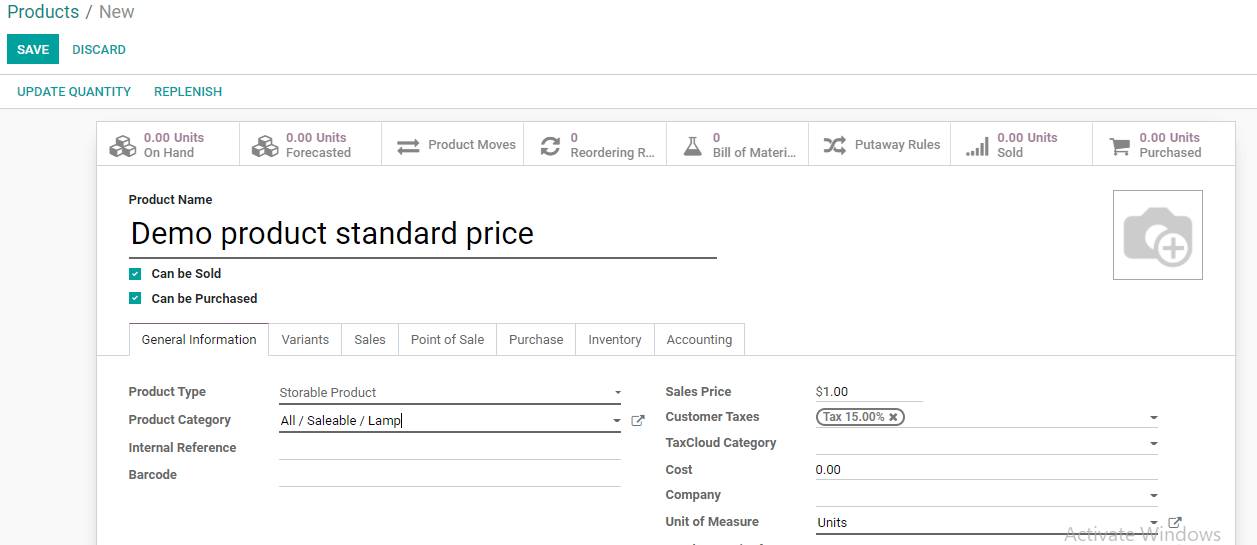Open the Sold units bar chart icon

coord(977,146)
